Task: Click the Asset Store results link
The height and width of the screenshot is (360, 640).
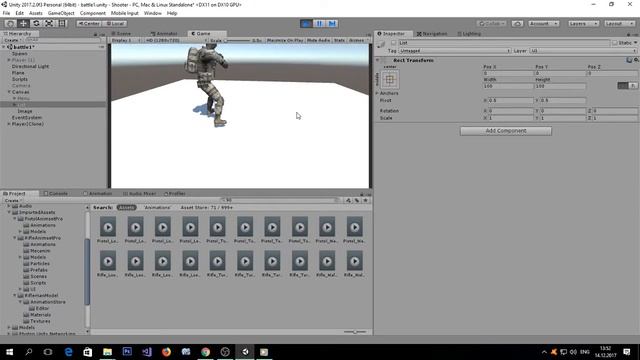Action: tap(207, 207)
